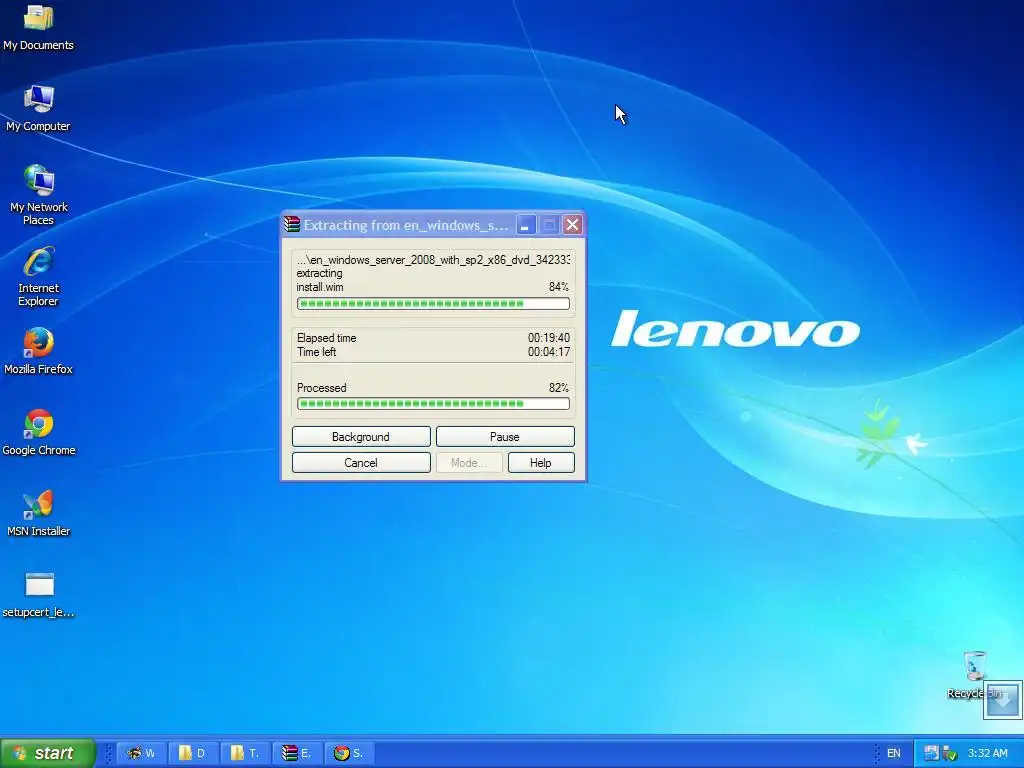Select the setupcert_le... file icon
Image resolution: width=1024 pixels, height=768 pixels.
point(39,594)
